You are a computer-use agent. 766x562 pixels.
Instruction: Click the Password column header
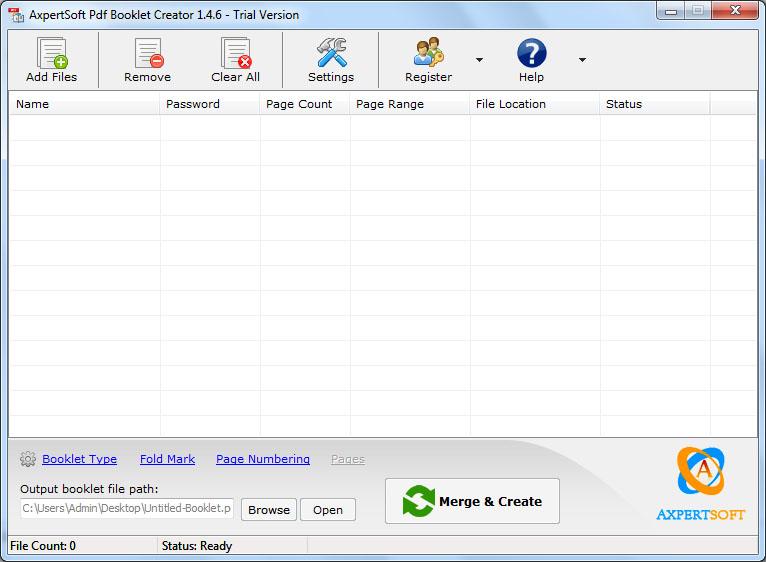click(x=210, y=104)
